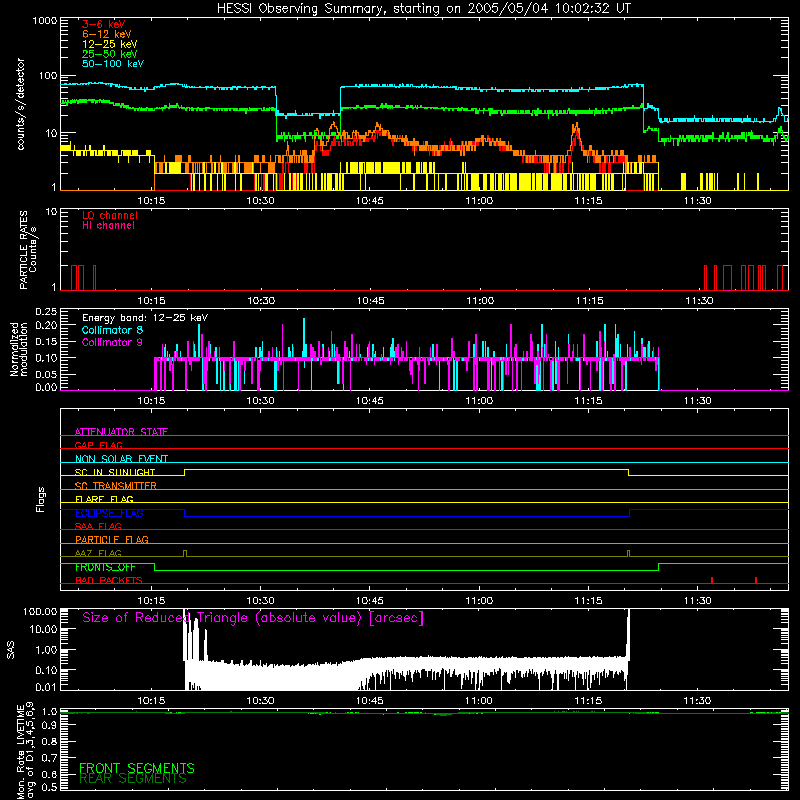Click the FRONTS_OFF rising step near 11:25
This screenshot has width=800, height=800.
tap(659, 567)
